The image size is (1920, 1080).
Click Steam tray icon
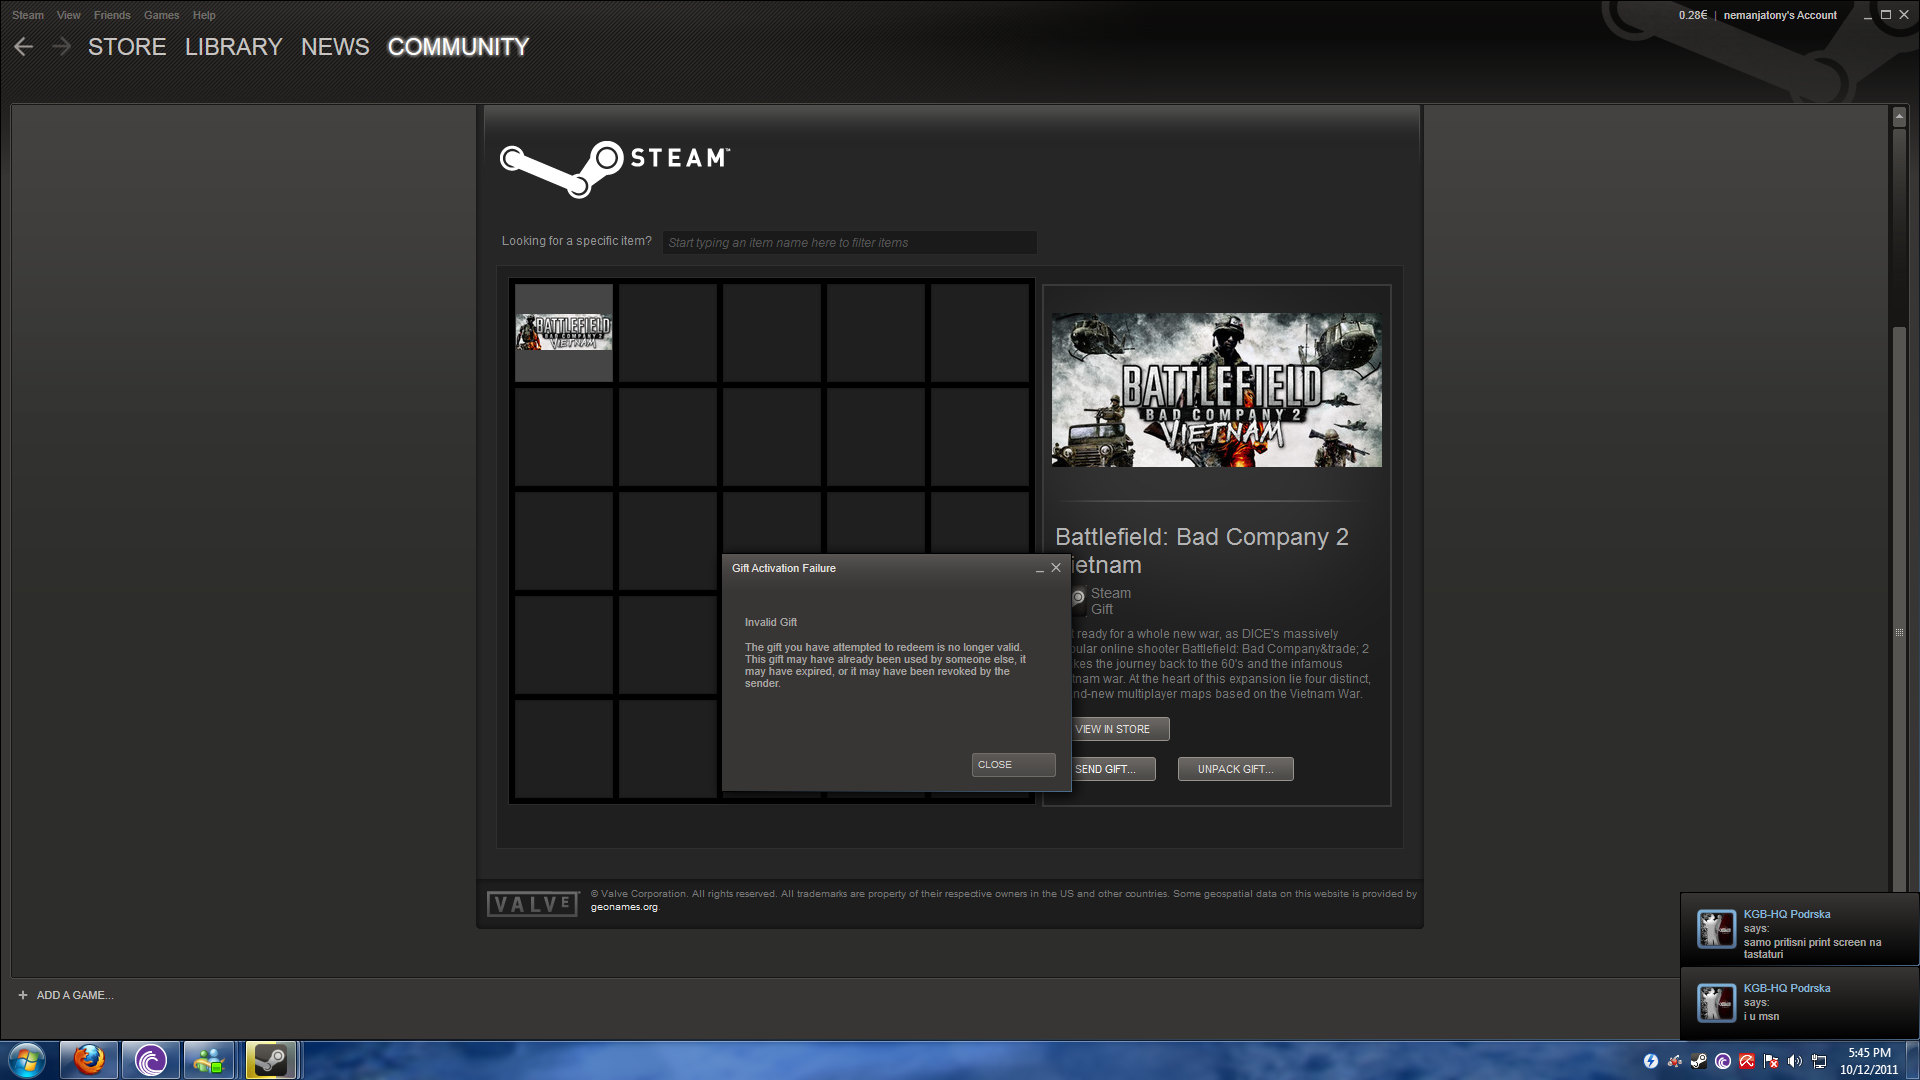(x=1699, y=1061)
